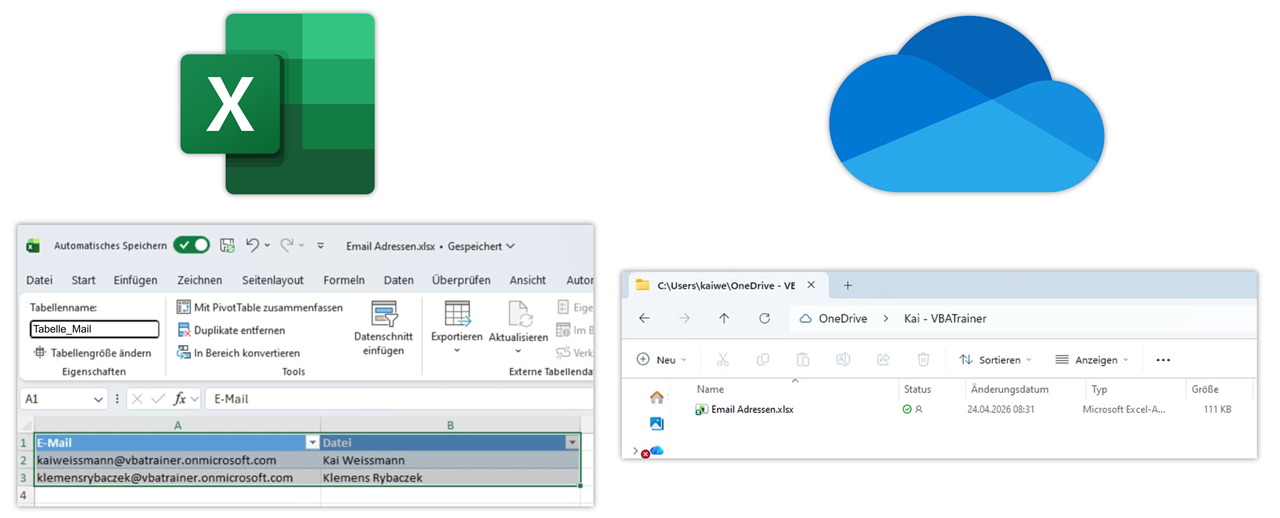1280x518 pixels.
Task: Switch to the Seitenlayout ribbon tab
Action: pos(273,280)
